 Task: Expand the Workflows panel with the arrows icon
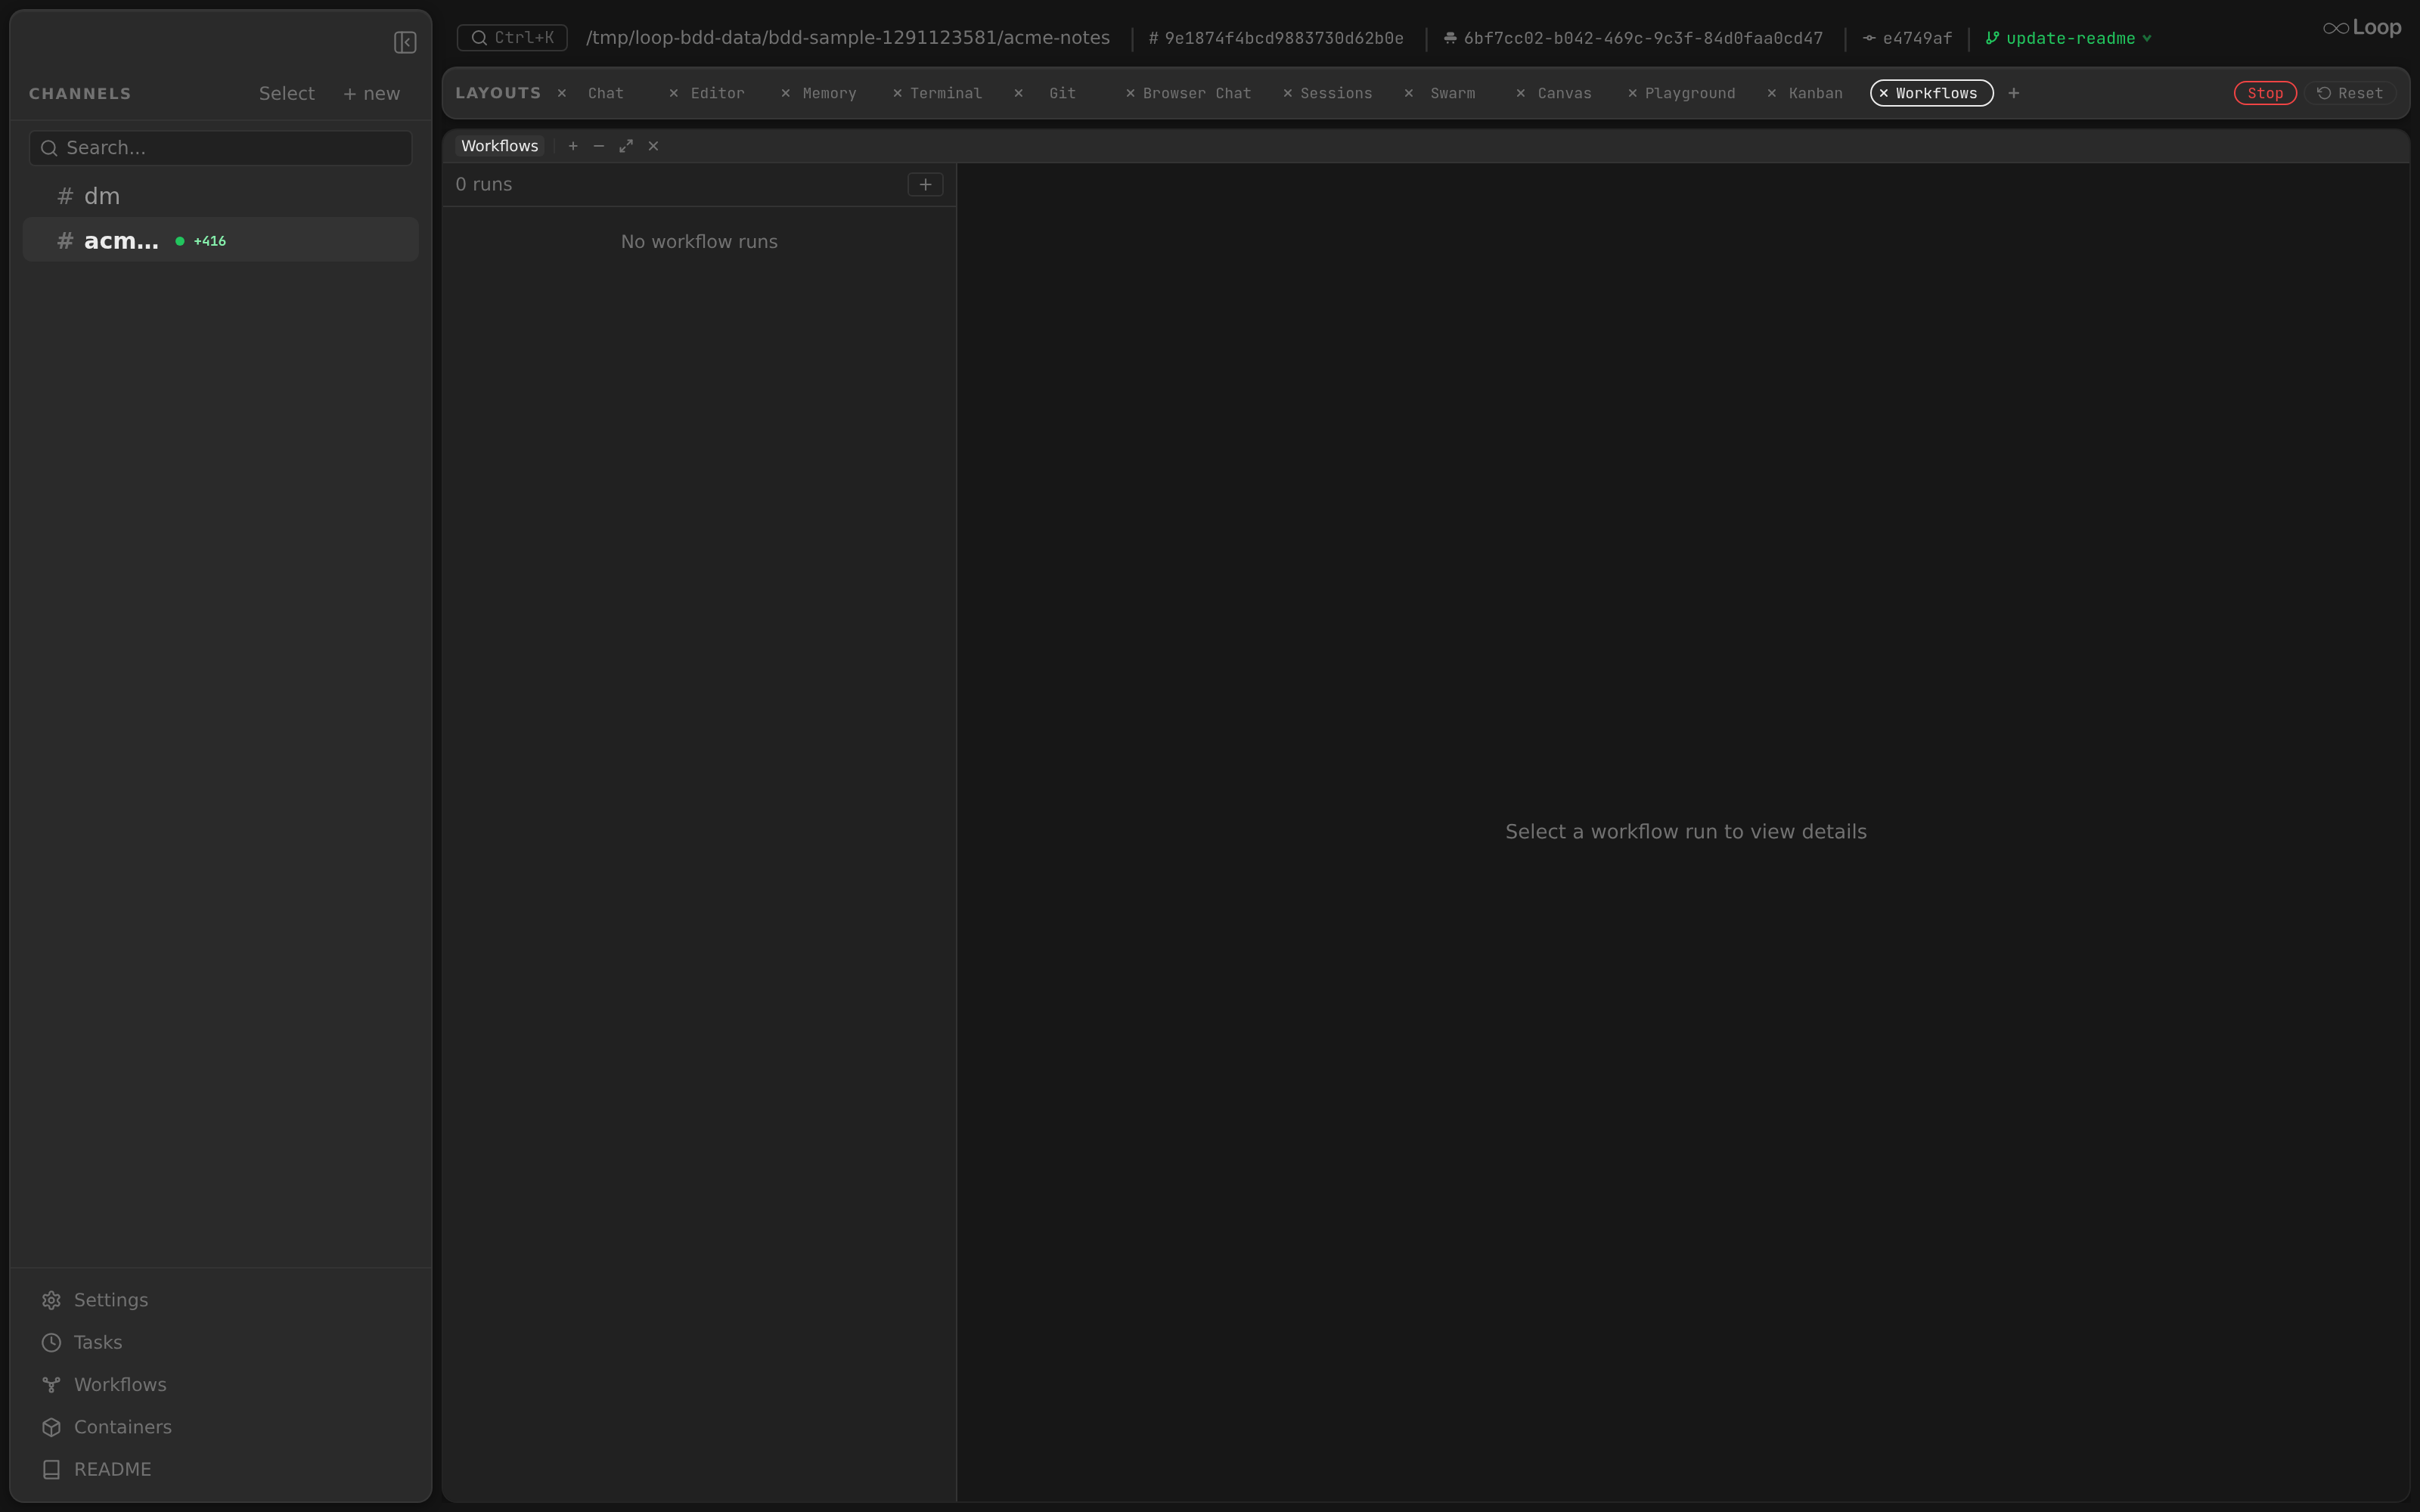pyautogui.click(x=626, y=146)
